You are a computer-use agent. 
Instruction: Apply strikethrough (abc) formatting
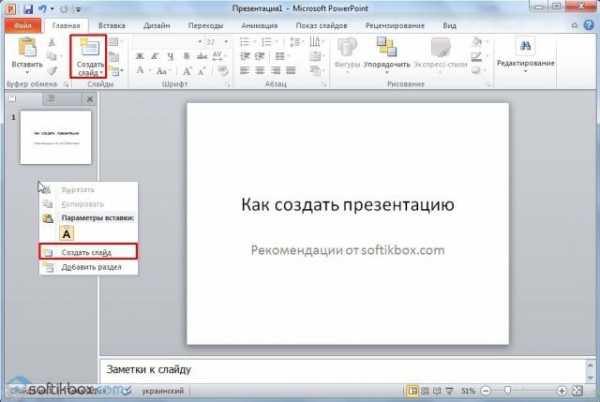[202, 56]
